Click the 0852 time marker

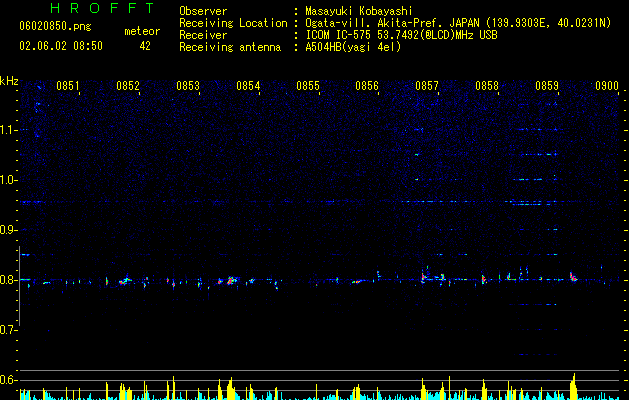click(x=128, y=86)
